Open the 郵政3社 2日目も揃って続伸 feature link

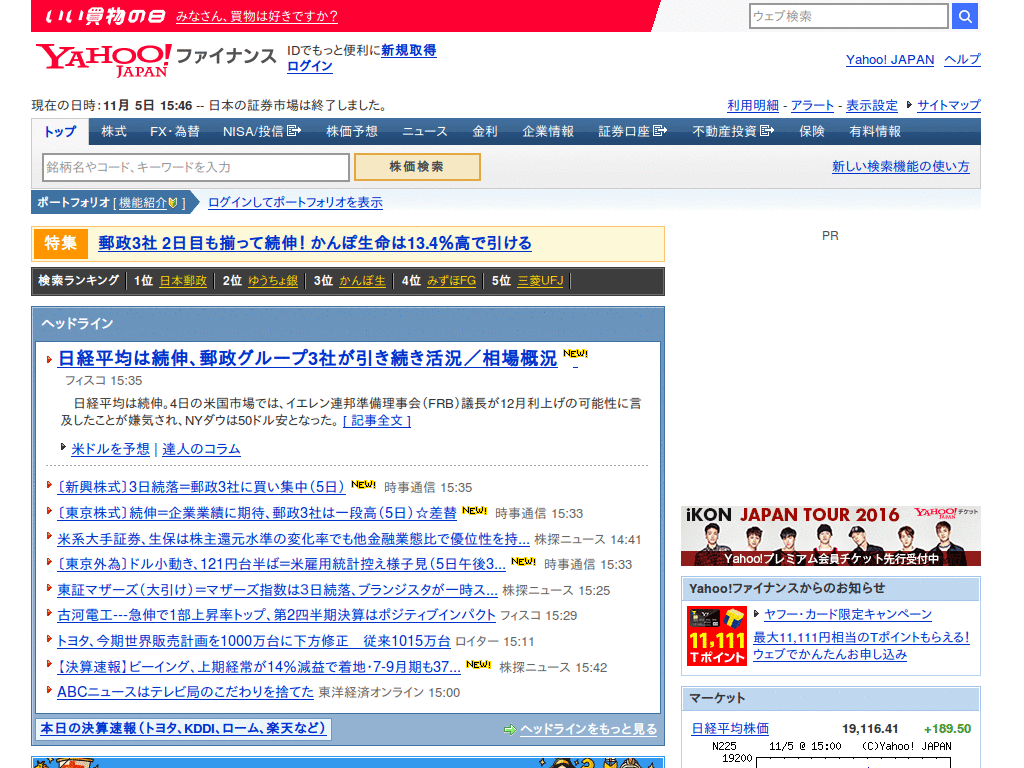click(x=315, y=243)
